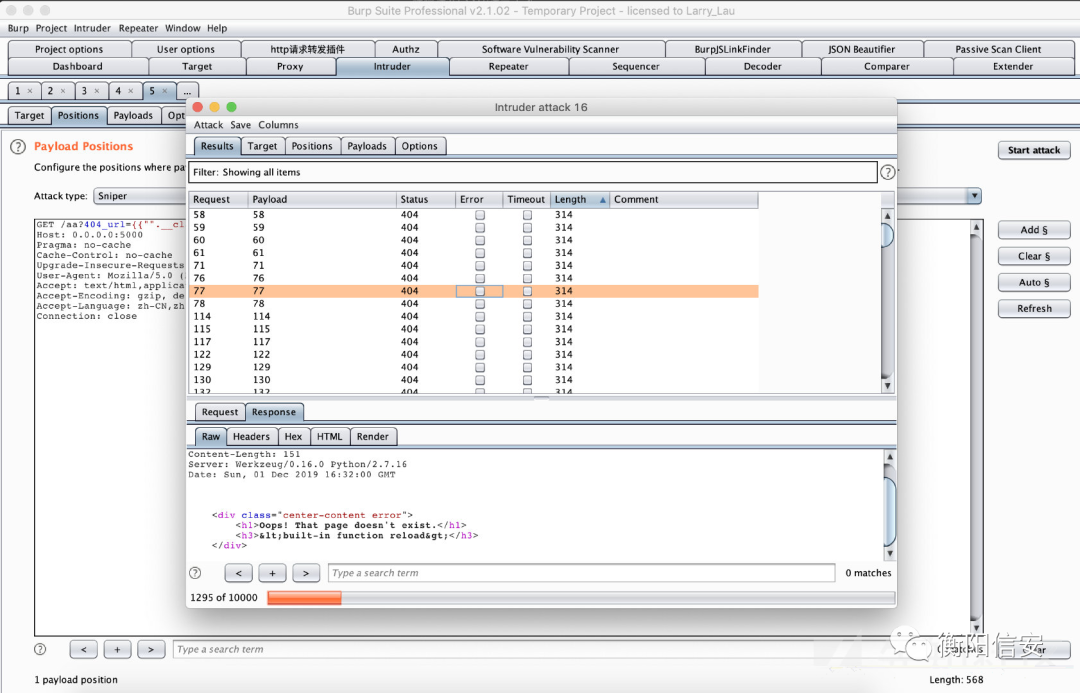
Task: Show response Hex view
Action: pyautogui.click(x=293, y=437)
